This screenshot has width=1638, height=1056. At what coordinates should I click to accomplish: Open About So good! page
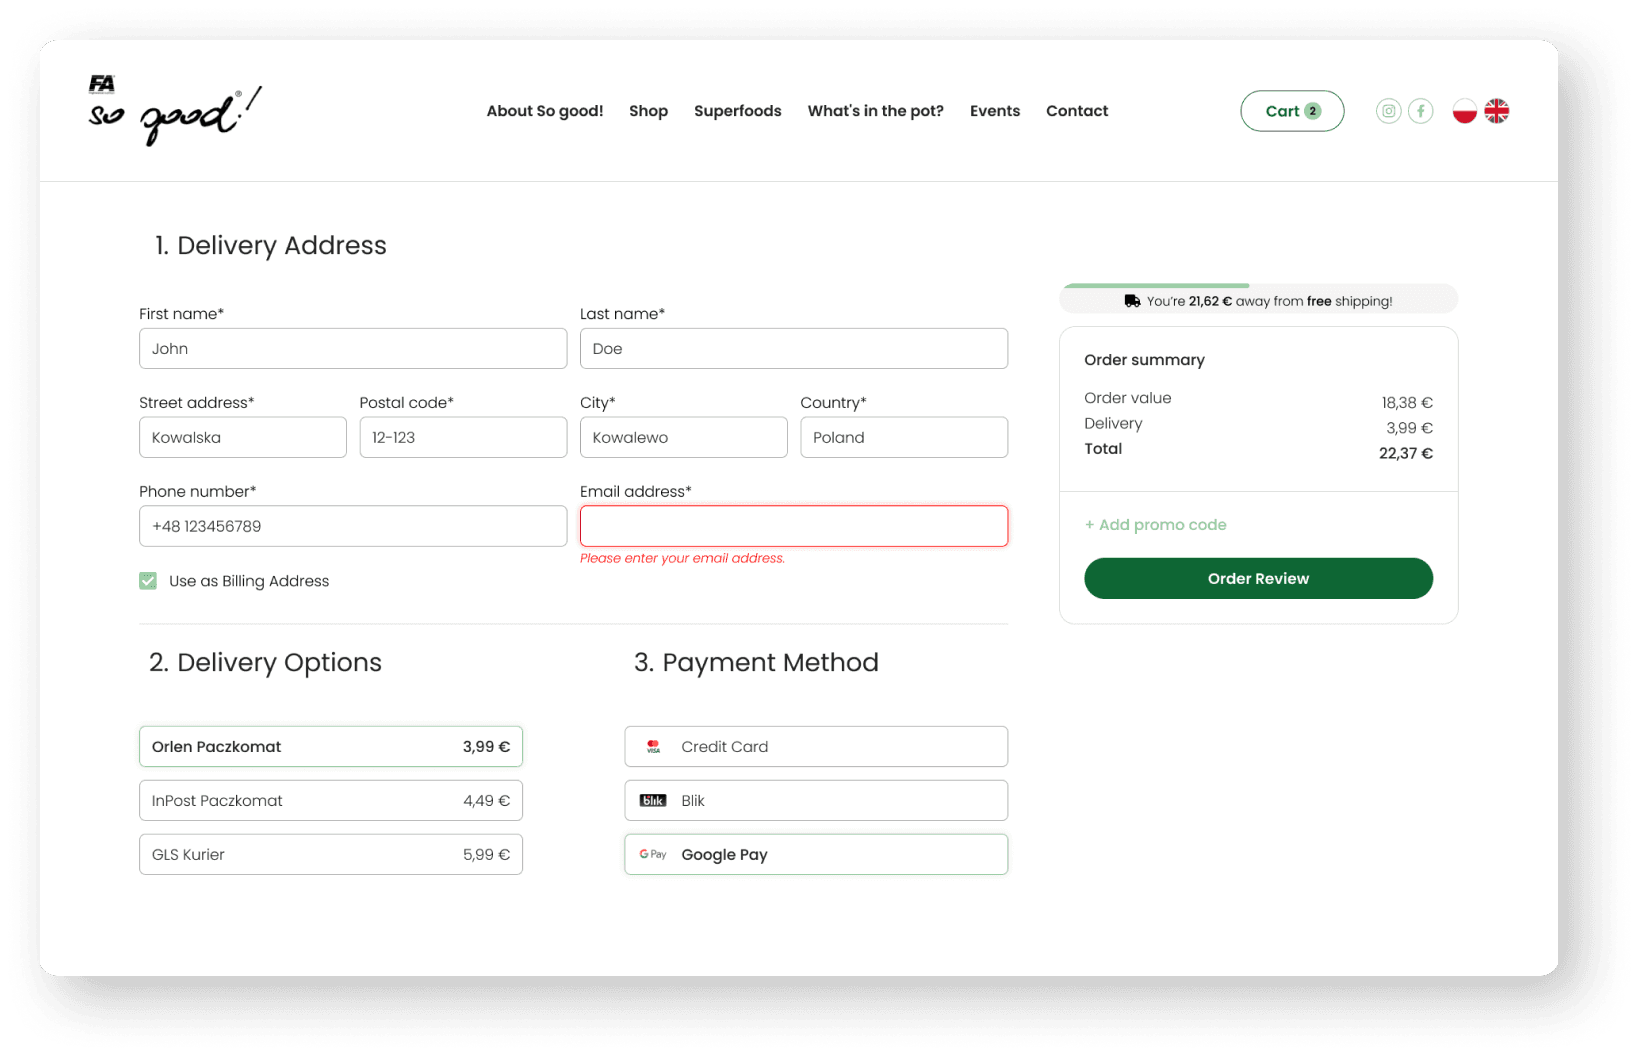545,111
